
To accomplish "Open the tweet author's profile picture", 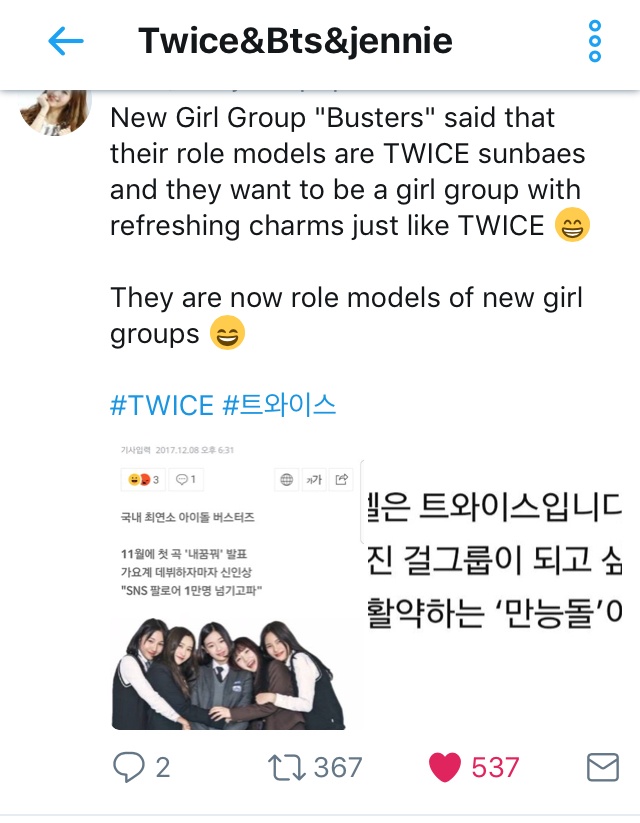I will point(55,112).
